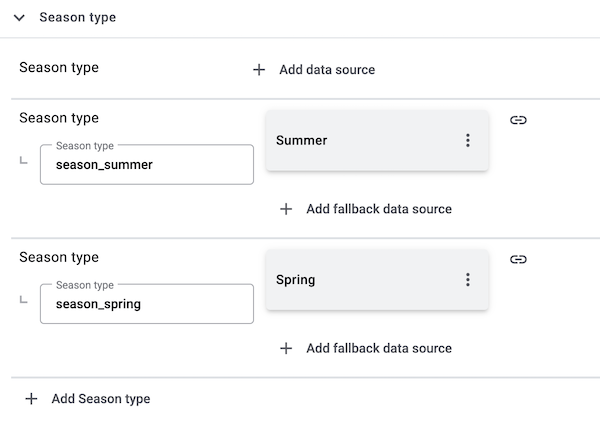Click the plus icon beside Add data source
The image size is (600, 429).
259,70
